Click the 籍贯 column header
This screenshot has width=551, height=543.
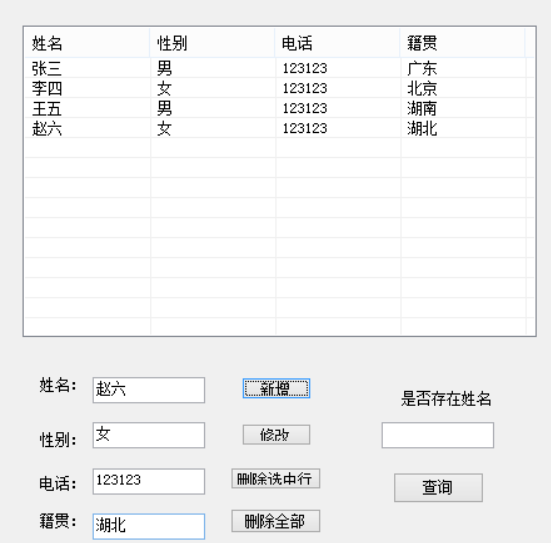click(x=462, y=43)
